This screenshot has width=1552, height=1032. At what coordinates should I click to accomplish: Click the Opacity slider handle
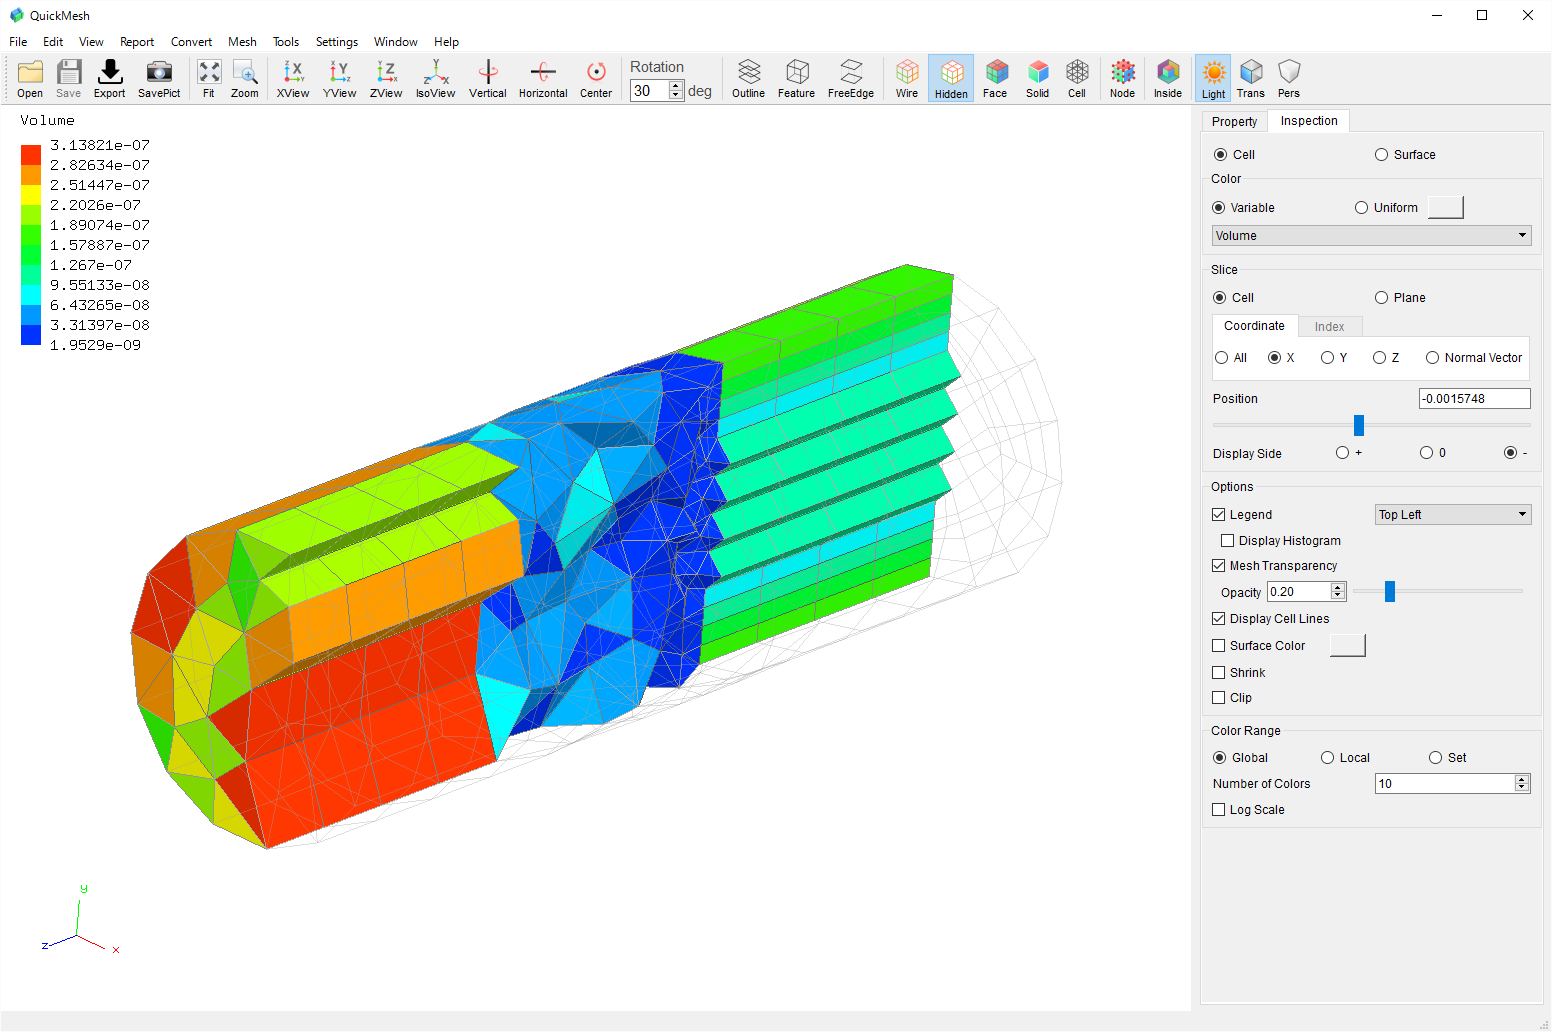[1390, 591]
